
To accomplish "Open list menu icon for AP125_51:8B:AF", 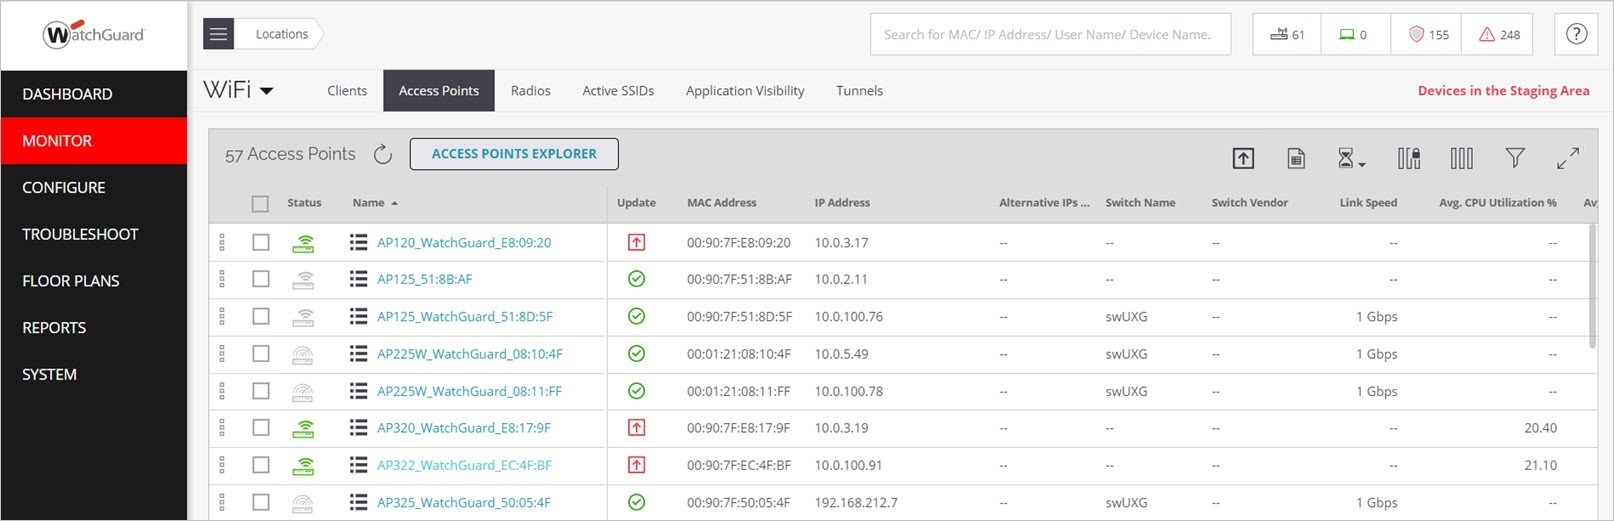I will [x=358, y=279].
